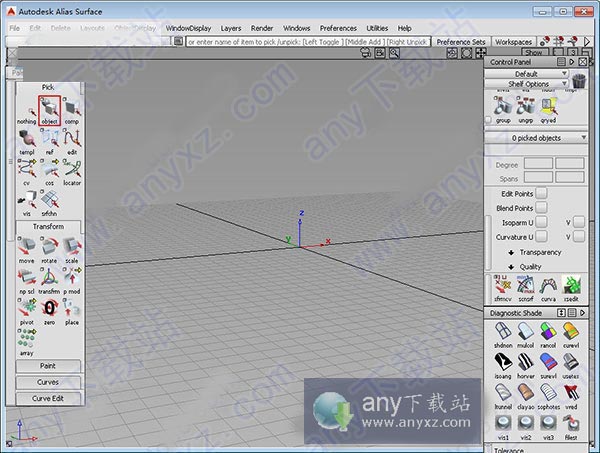Apply the clayao diagnostic shade
600x453 pixels.
point(525,396)
